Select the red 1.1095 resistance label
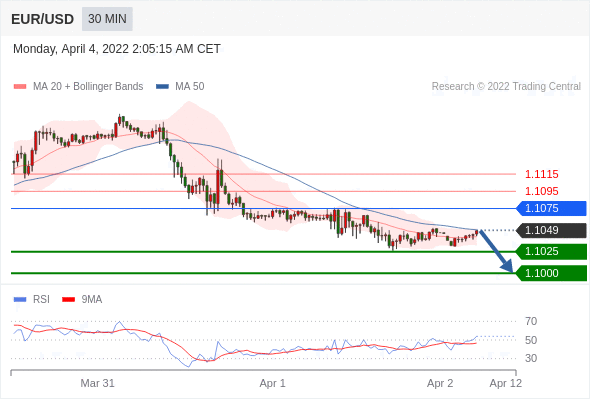The width and height of the screenshot is (590, 400). point(541,191)
